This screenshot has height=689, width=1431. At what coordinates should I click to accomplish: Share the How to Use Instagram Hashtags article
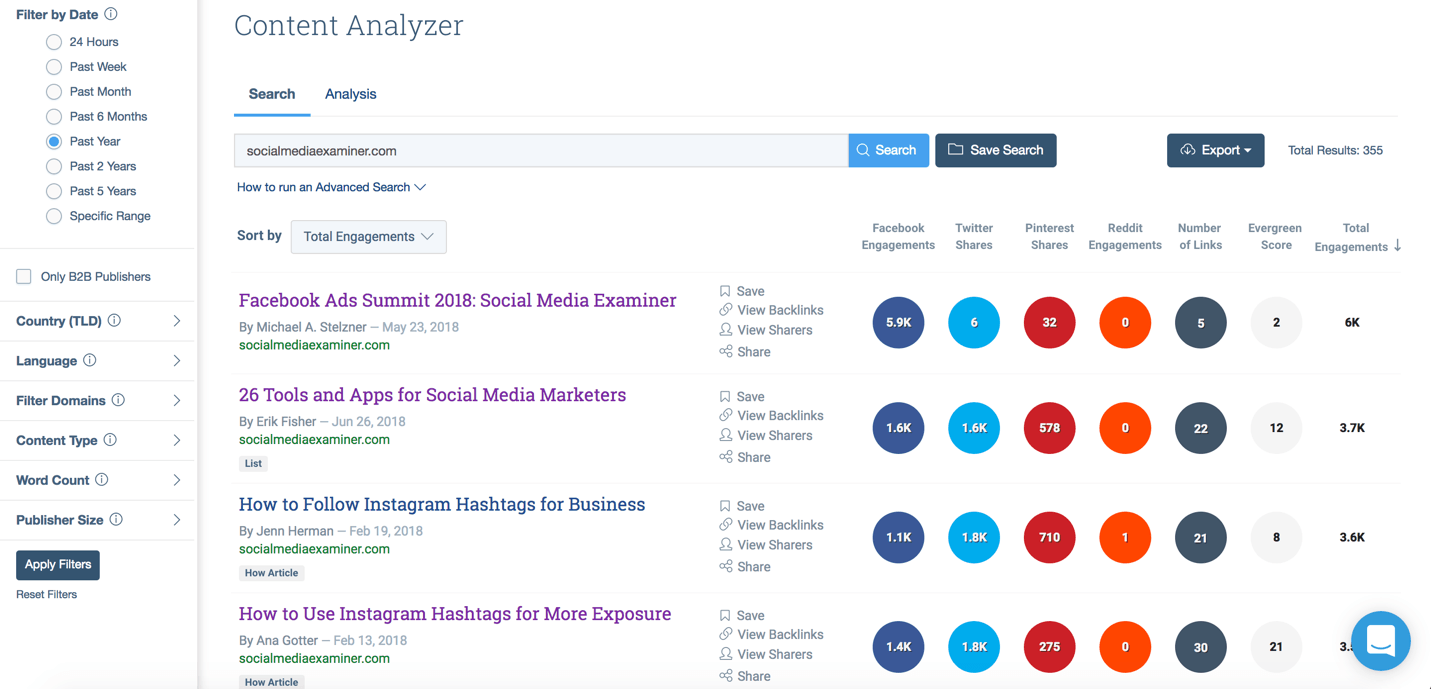(745, 676)
